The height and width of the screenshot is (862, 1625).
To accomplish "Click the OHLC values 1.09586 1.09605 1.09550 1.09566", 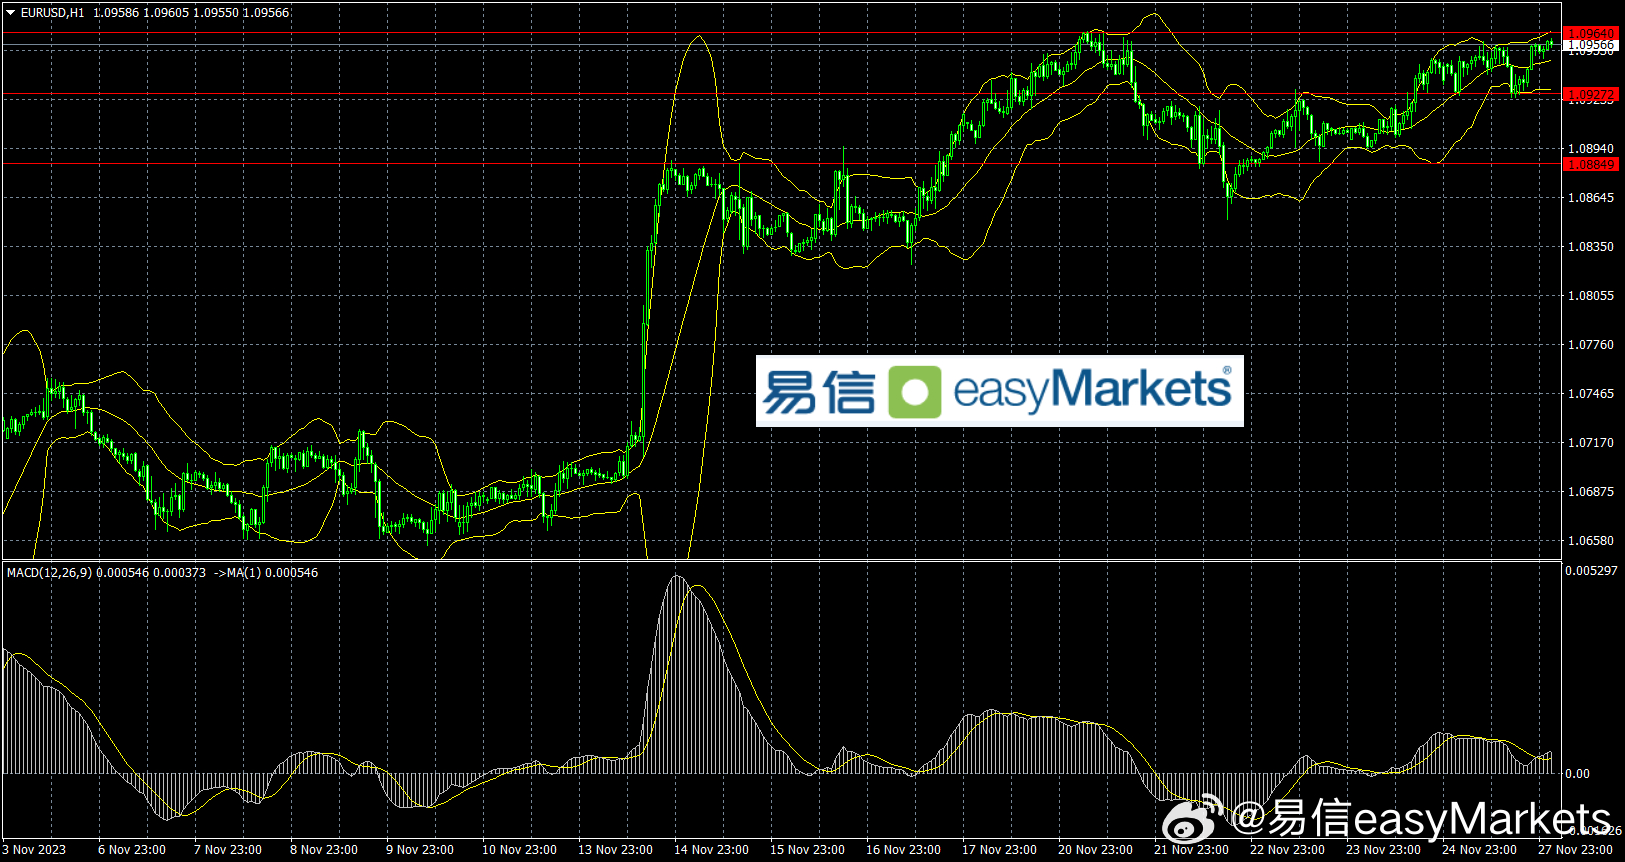I will tap(191, 13).
